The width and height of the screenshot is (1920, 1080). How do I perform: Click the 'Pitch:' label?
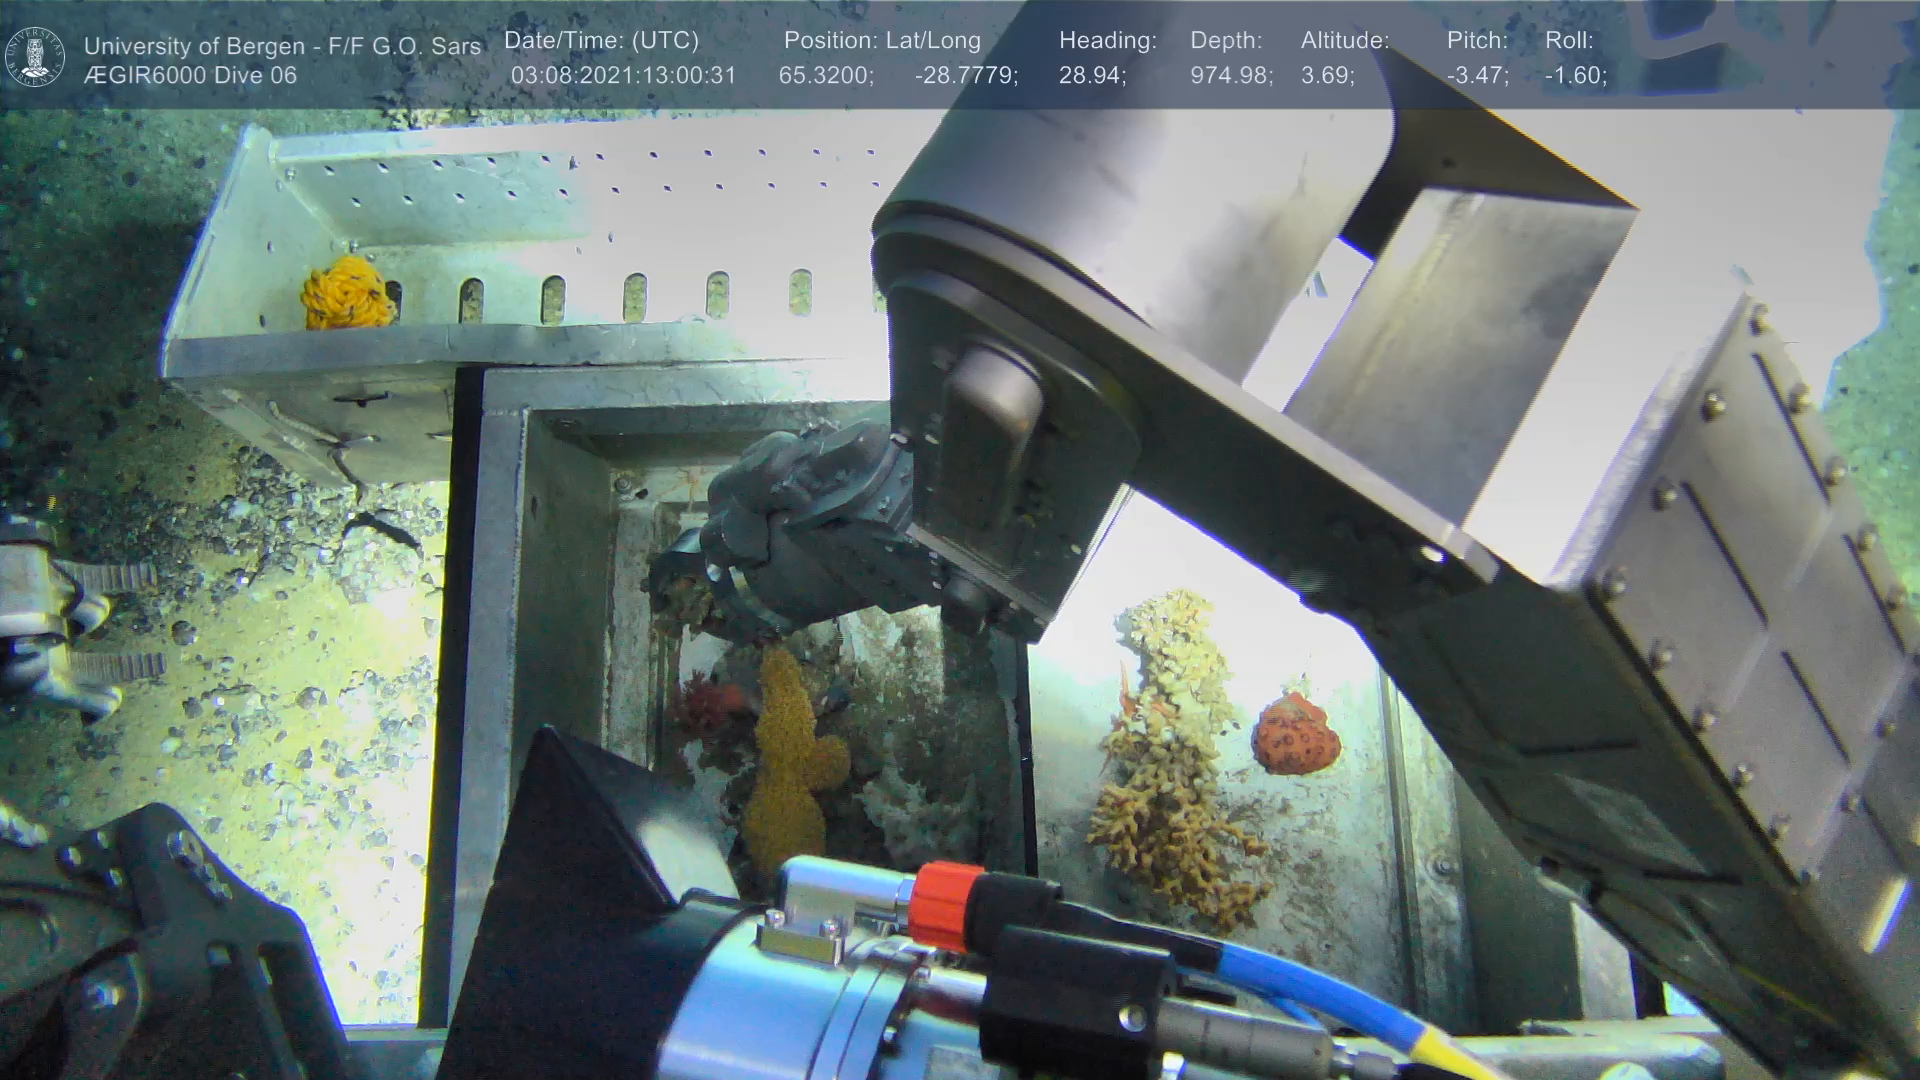(x=1477, y=40)
